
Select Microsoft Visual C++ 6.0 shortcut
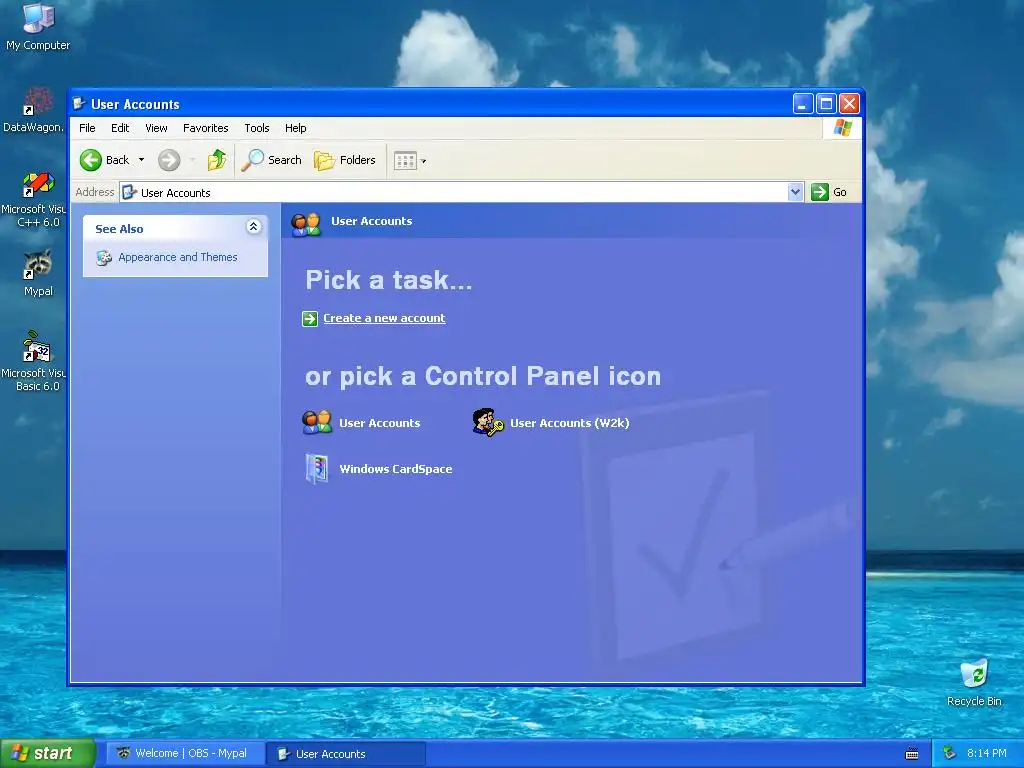coord(34,199)
